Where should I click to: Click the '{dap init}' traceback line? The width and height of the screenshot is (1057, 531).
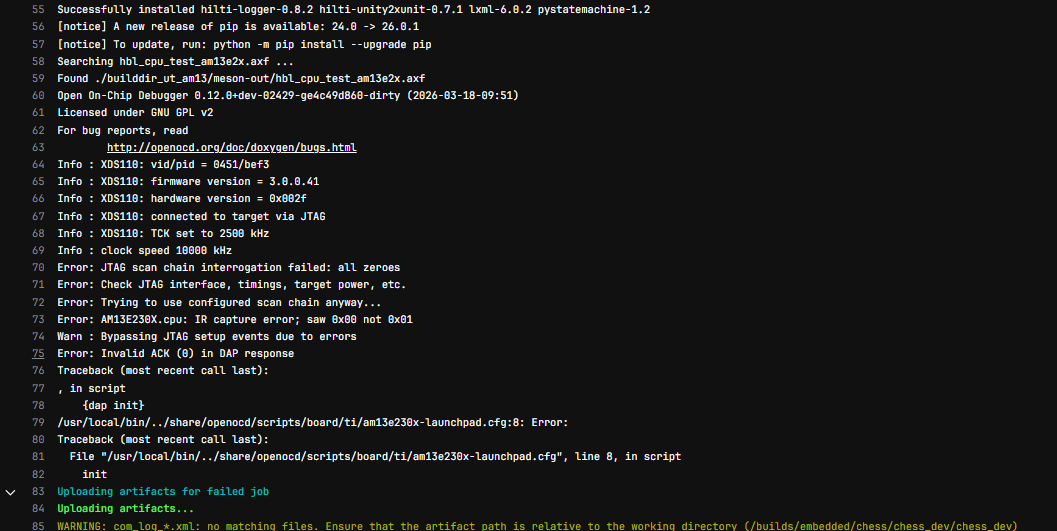click(113, 405)
